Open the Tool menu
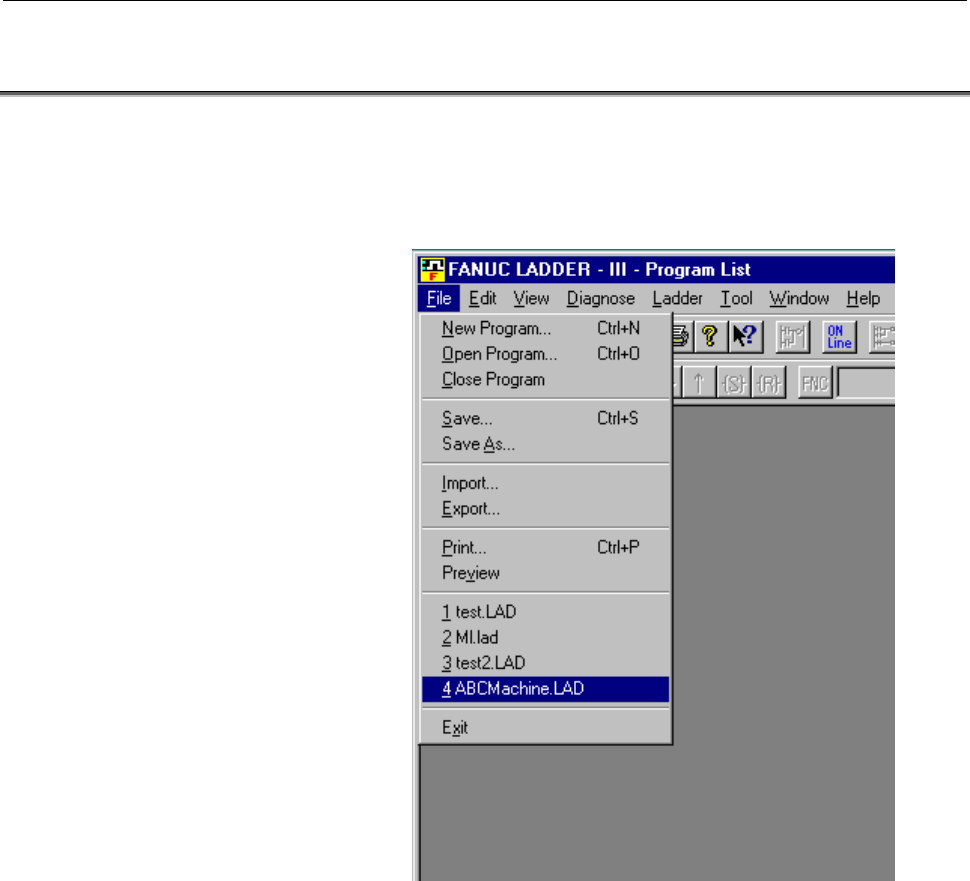The width and height of the screenshot is (970, 881). tap(736, 299)
